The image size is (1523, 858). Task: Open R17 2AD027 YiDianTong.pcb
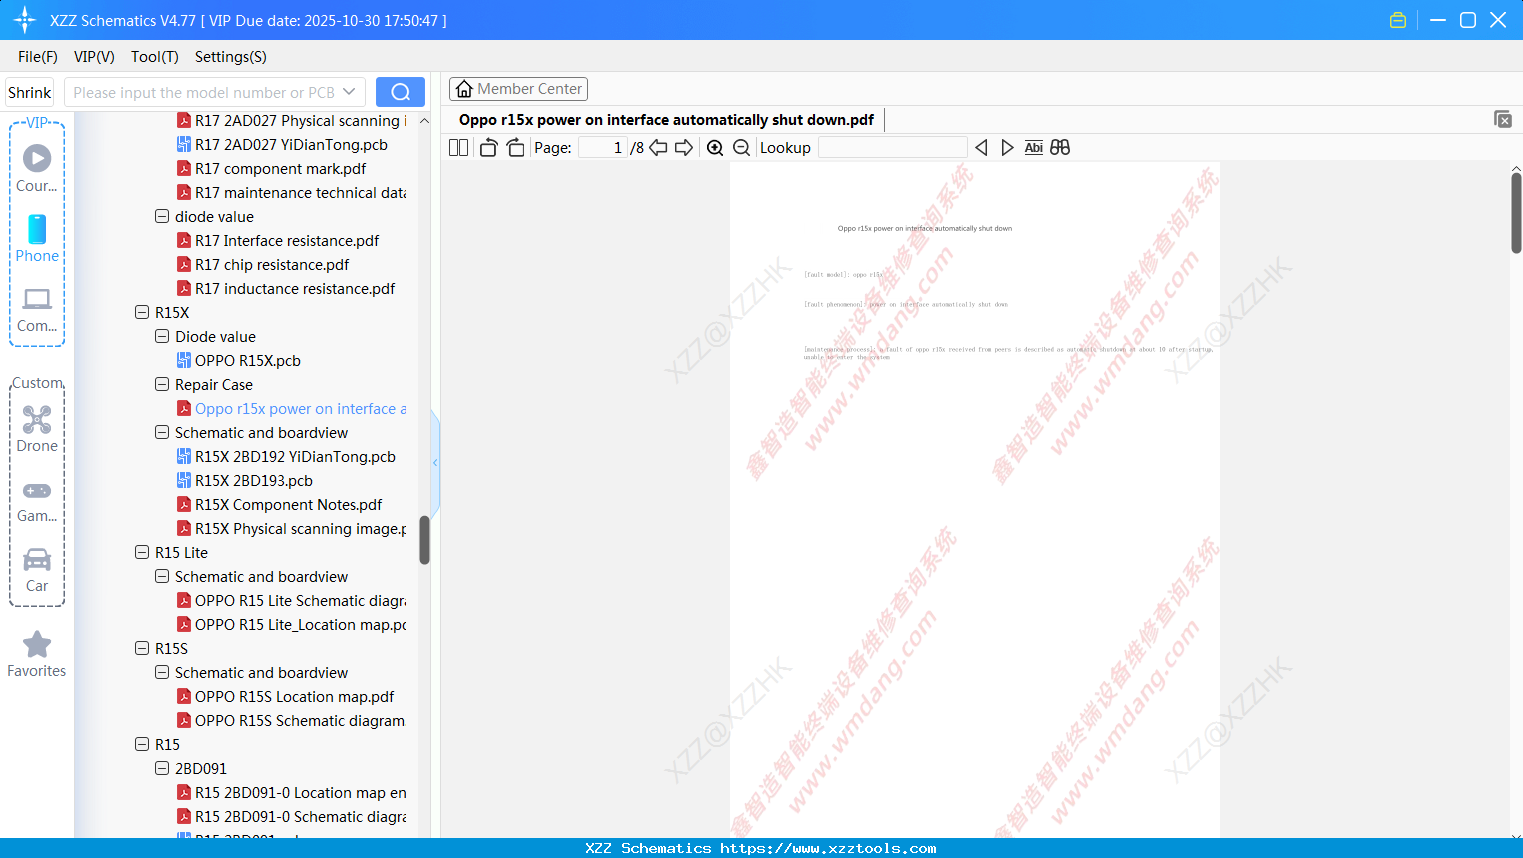pyautogui.click(x=291, y=144)
